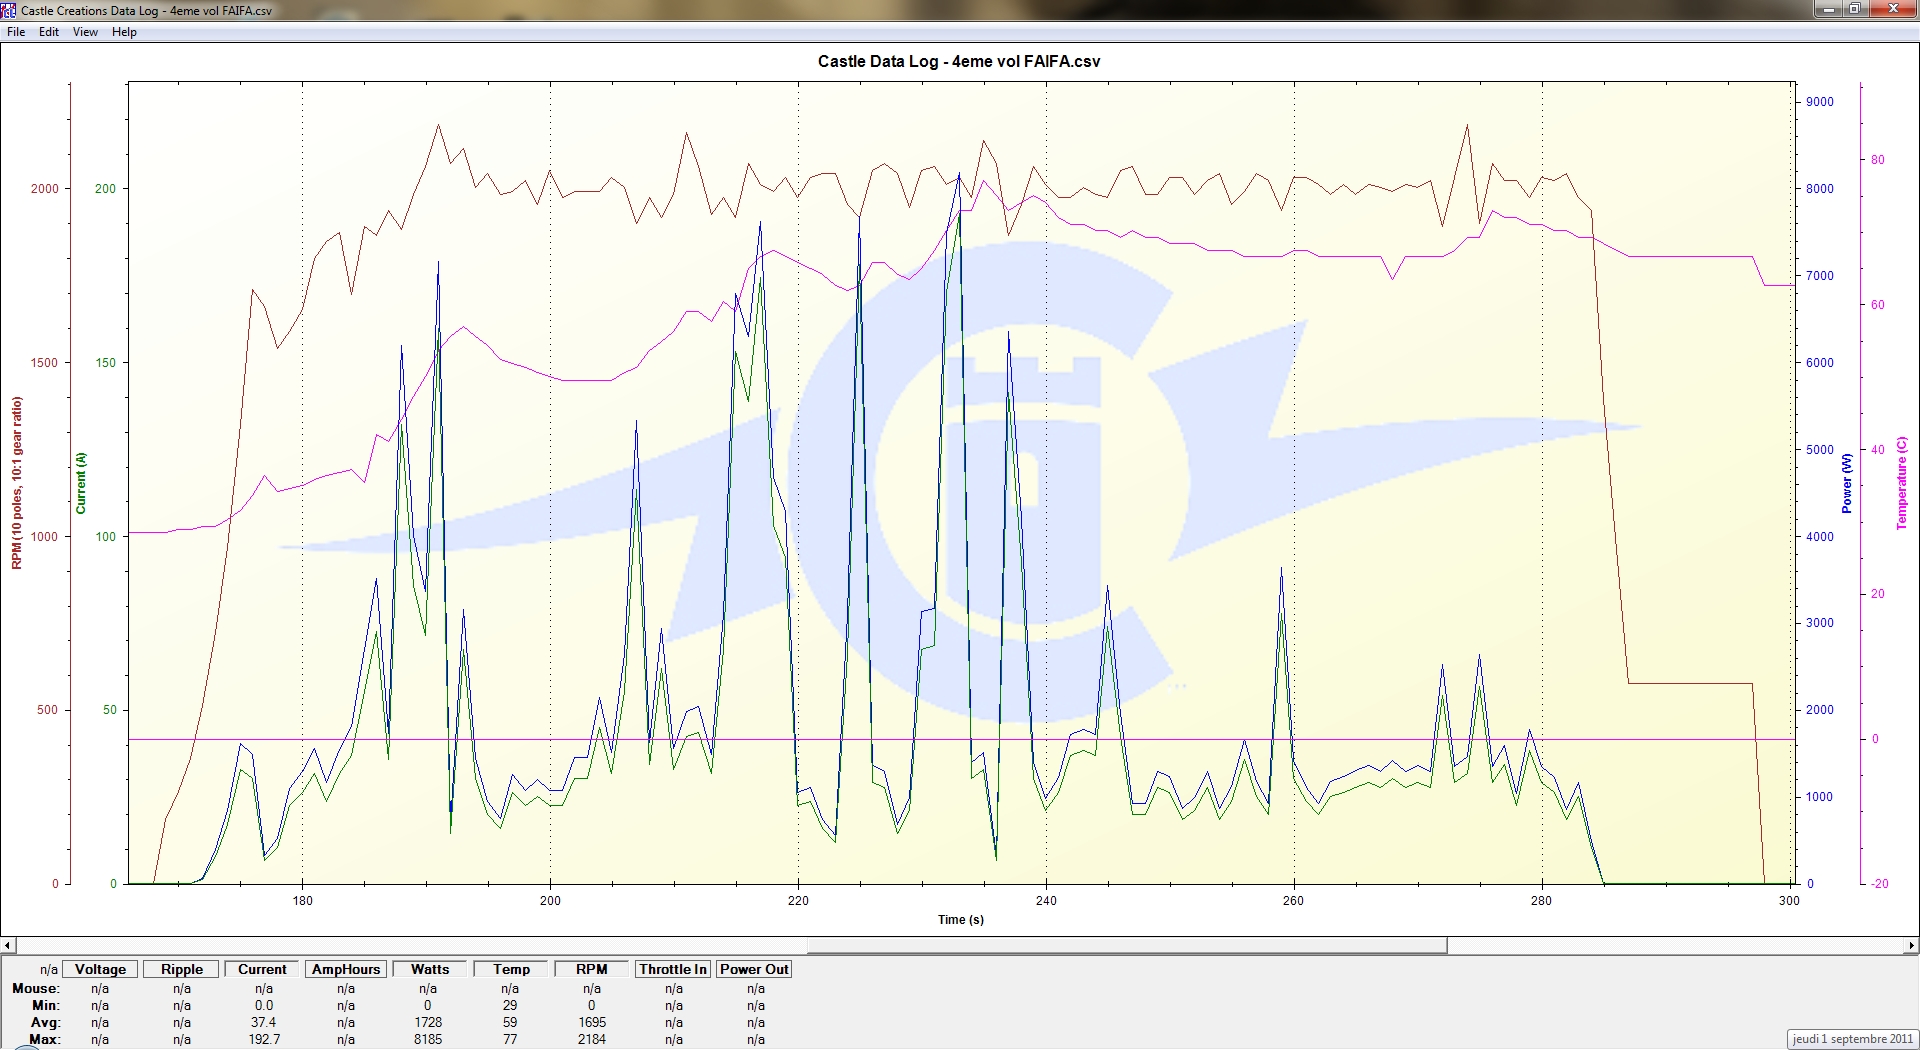Toggle the Temp data series button
The height and width of the screenshot is (1050, 1920).
click(511, 969)
